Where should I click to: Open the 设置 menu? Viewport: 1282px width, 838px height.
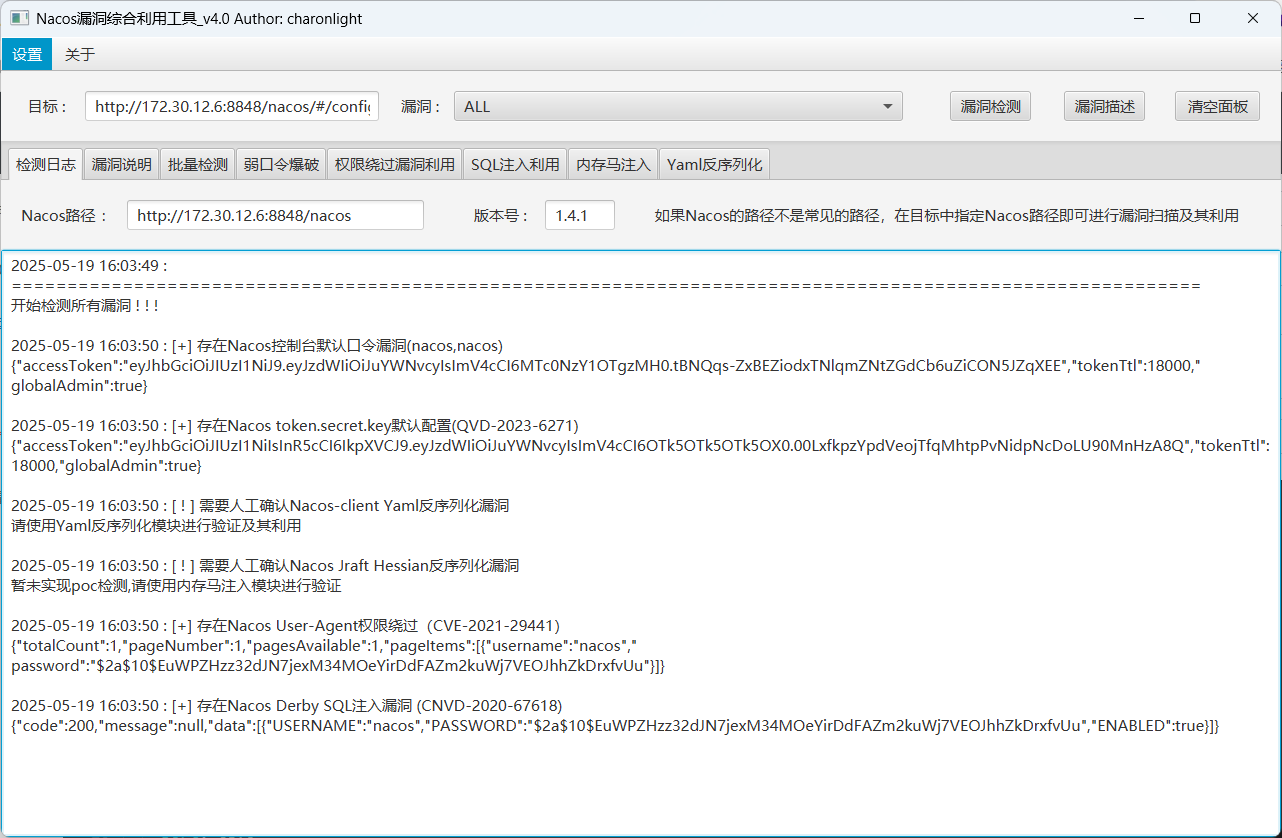(x=27, y=54)
